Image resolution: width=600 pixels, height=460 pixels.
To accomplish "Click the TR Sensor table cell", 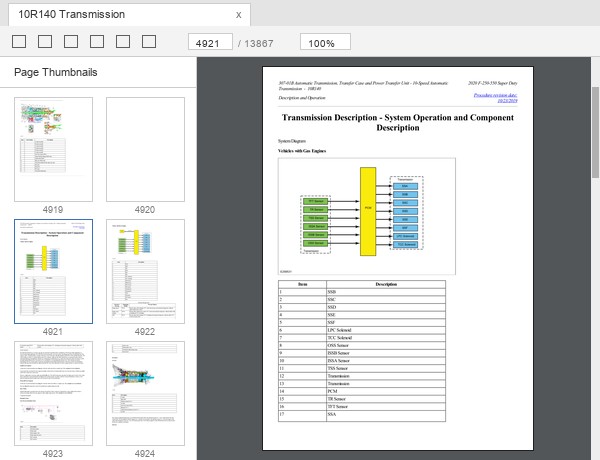I will point(386,399).
